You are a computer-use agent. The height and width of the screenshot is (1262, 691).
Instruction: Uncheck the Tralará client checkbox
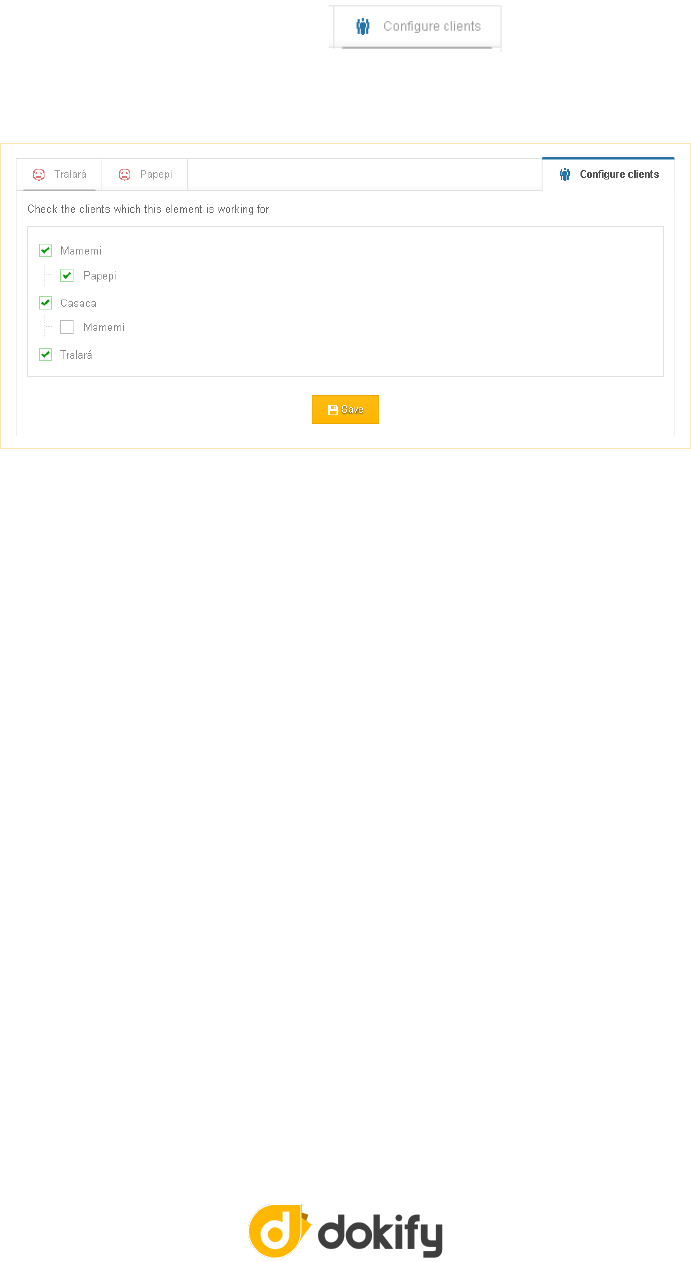(45, 355)
